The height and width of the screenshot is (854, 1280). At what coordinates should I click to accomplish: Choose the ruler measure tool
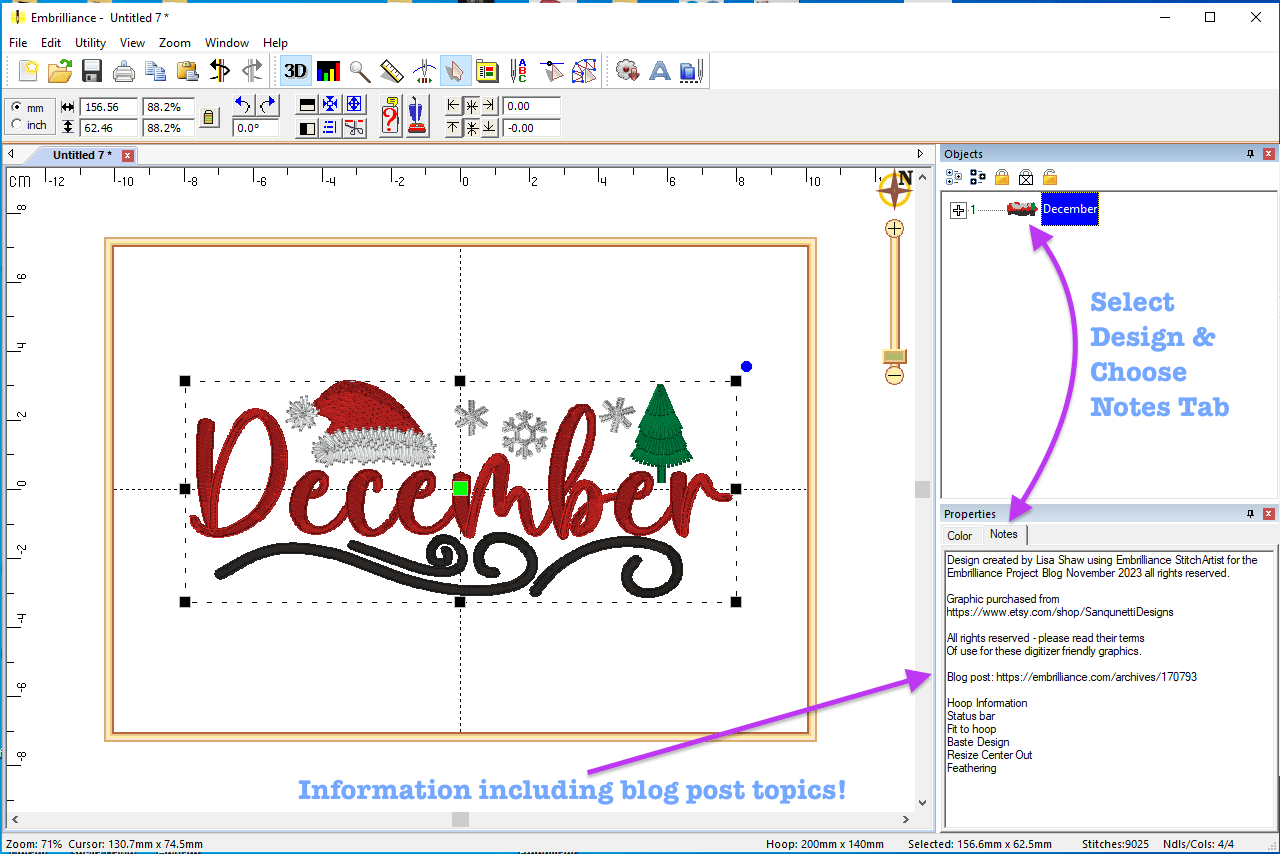391,71
